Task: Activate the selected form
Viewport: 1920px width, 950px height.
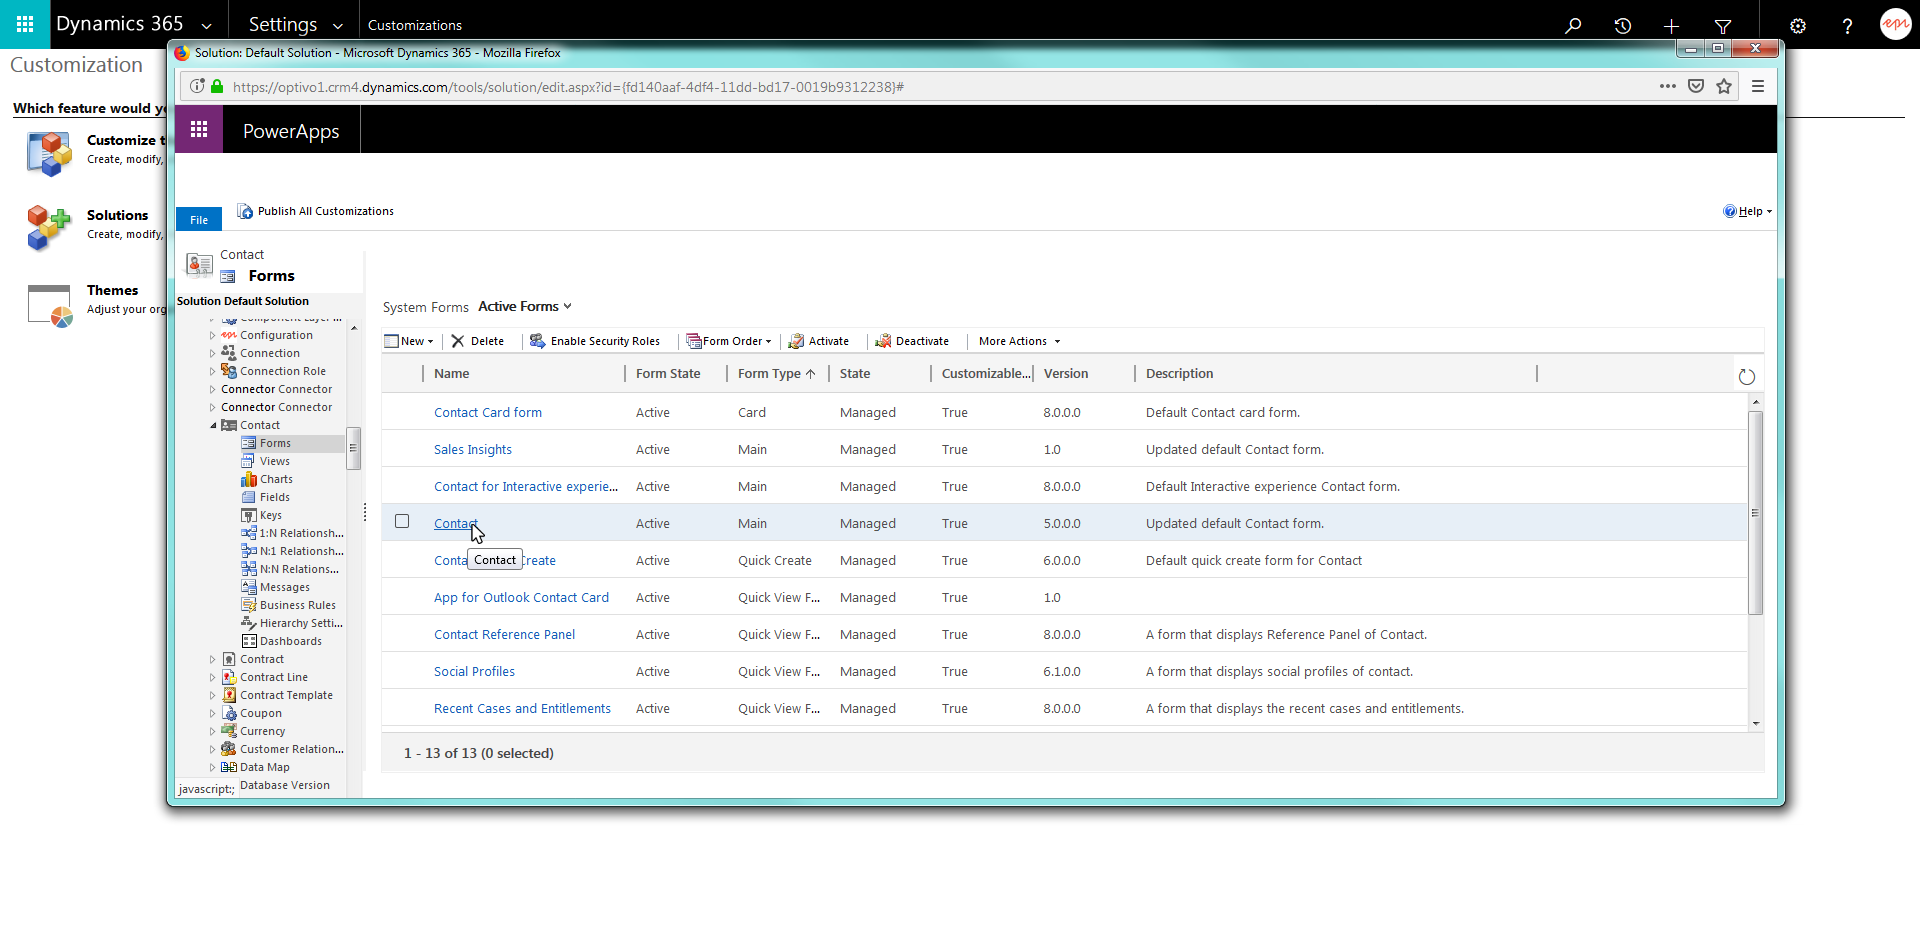Action: pyautogui.click(x=818, y=341)
